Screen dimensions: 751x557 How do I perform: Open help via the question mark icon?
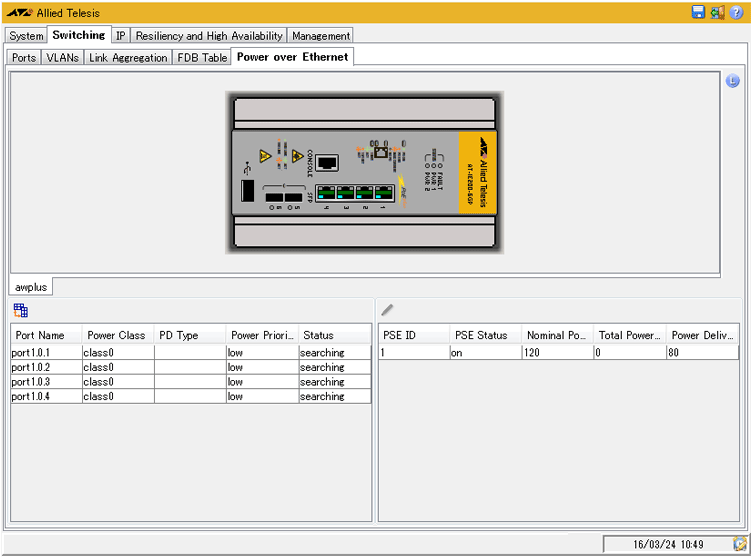tap(737, 12)
